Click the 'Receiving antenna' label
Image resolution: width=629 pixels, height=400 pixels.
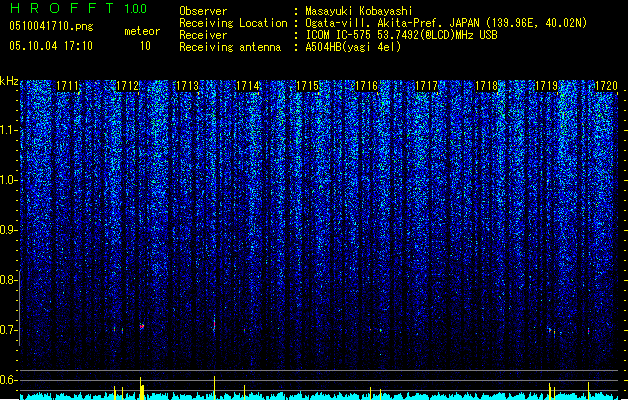click(230, 47)
